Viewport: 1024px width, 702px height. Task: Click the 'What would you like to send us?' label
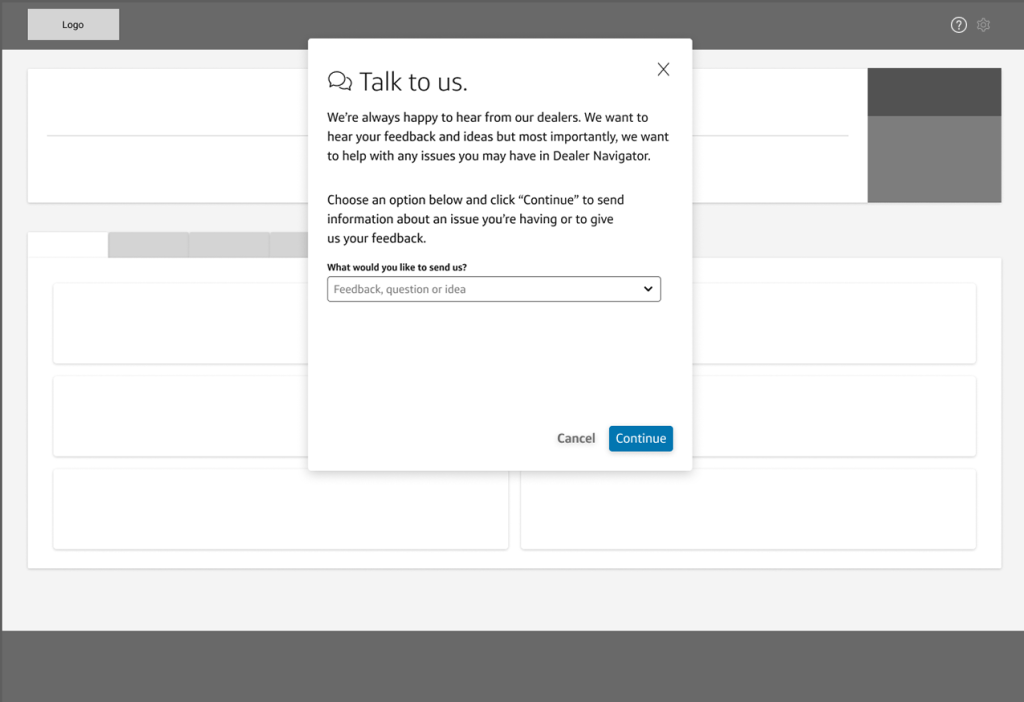pos(397,267)
